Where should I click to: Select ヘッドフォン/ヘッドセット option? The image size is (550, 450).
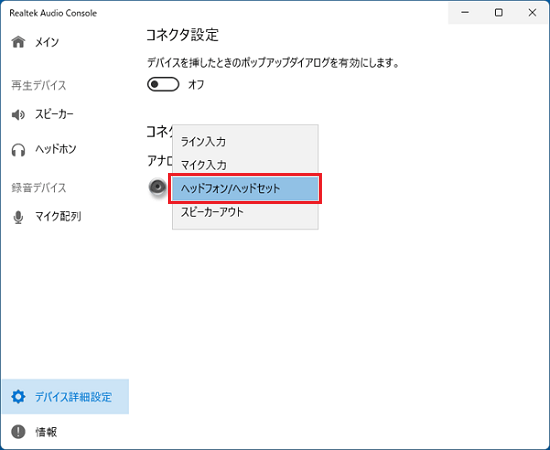tap(245, 188)
